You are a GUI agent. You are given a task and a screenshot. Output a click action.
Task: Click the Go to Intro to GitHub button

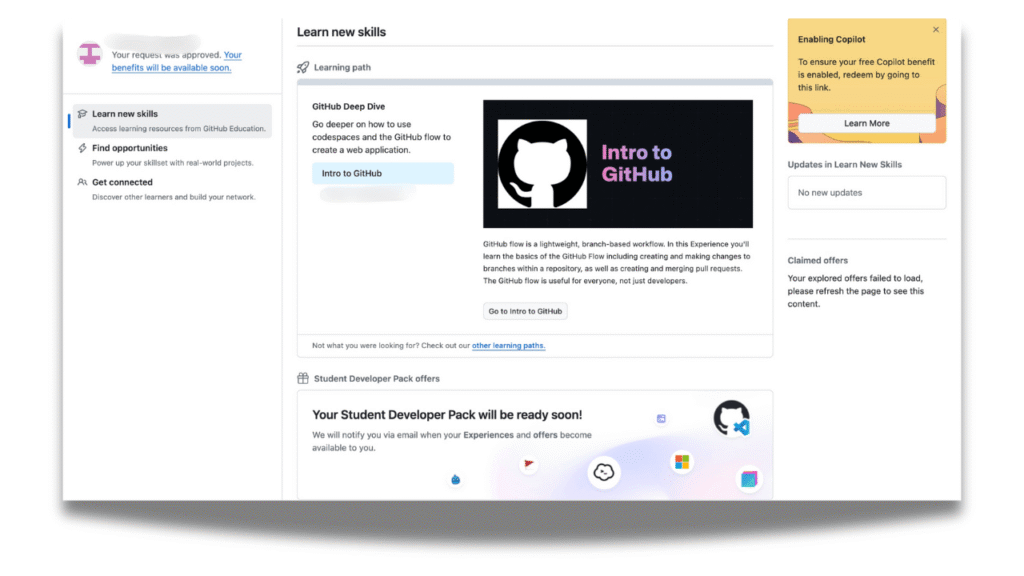point(525,311)
